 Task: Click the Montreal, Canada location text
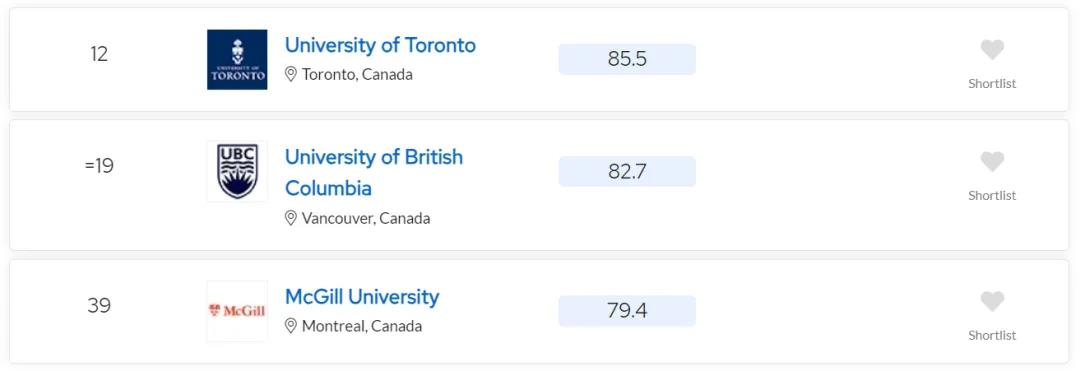coord(362,326)
